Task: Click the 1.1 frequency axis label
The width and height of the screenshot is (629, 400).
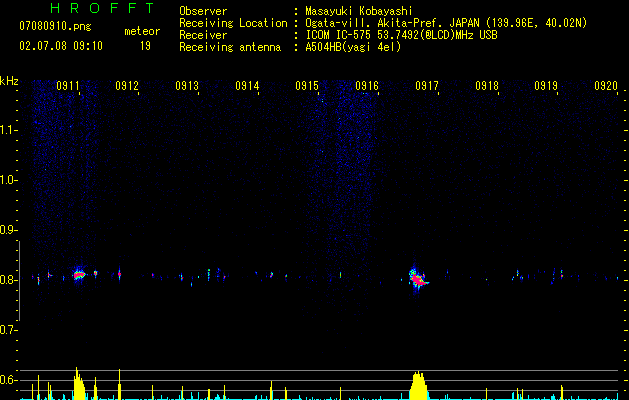Action: pos(8,130)
